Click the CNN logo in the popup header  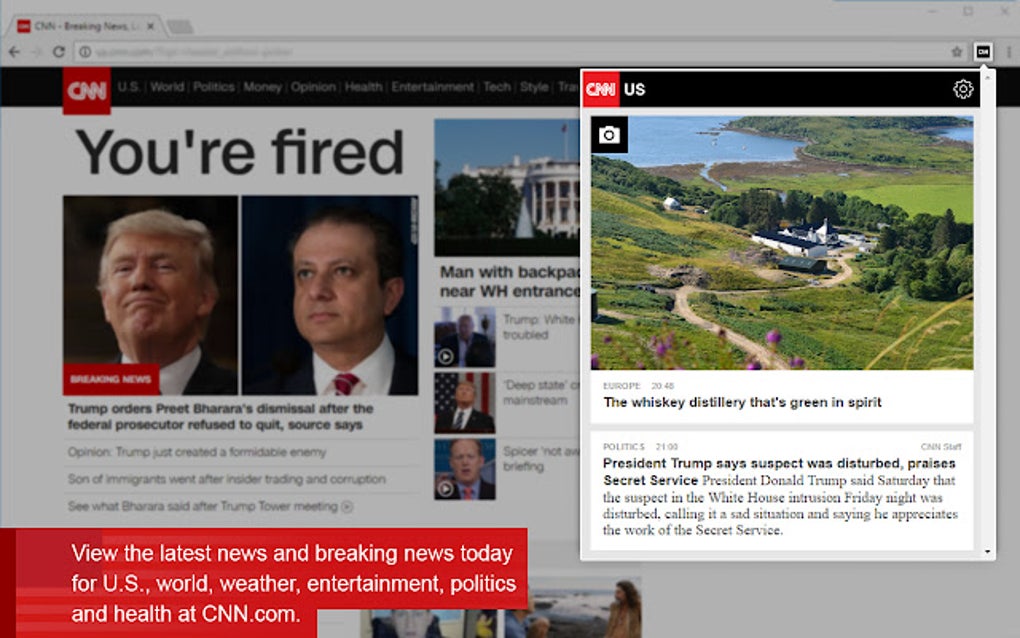click(x=600, y=89)
